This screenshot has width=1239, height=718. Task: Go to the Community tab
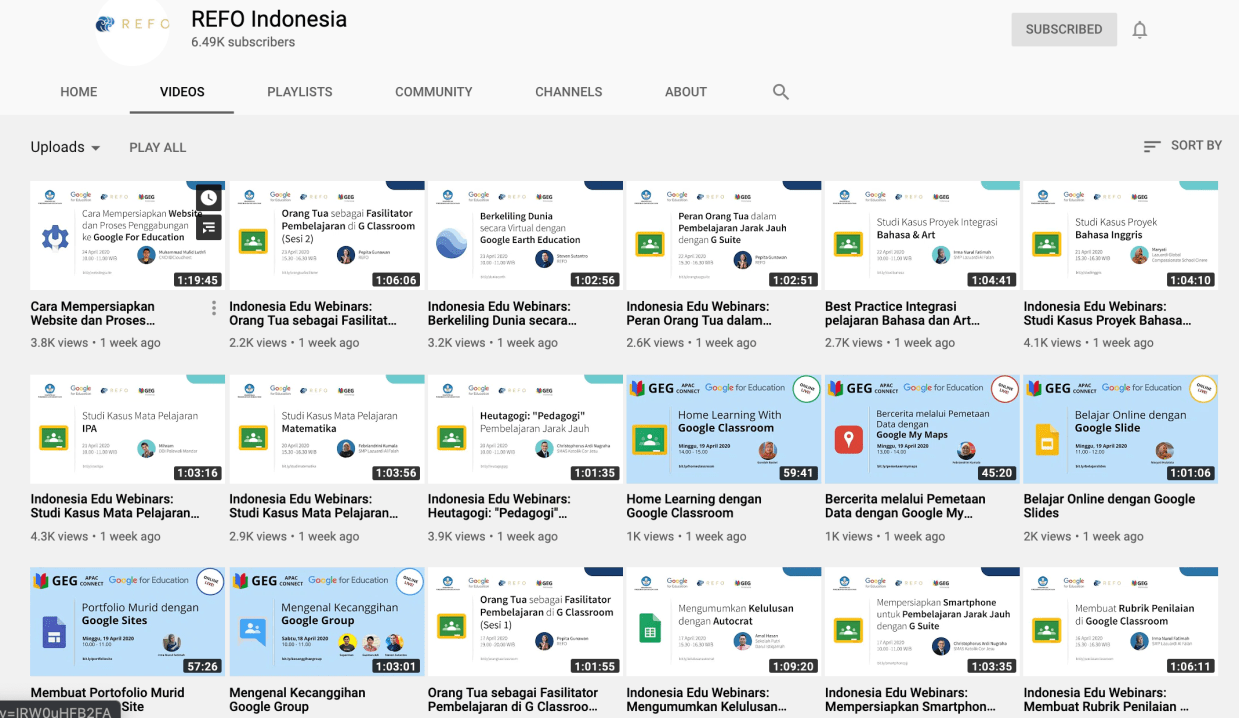coord(434,92)
